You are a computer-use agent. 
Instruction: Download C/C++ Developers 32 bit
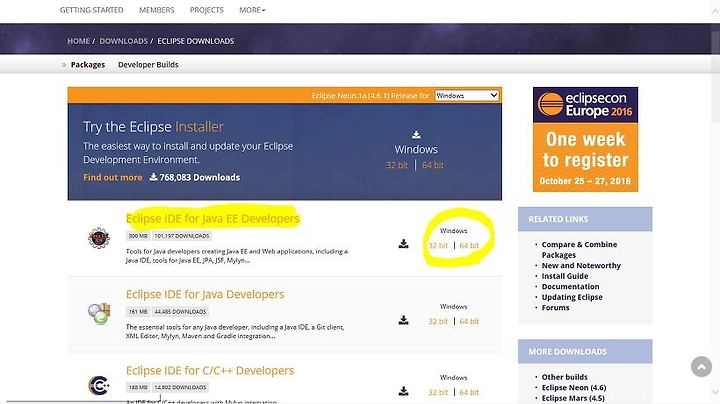[438, 392]
